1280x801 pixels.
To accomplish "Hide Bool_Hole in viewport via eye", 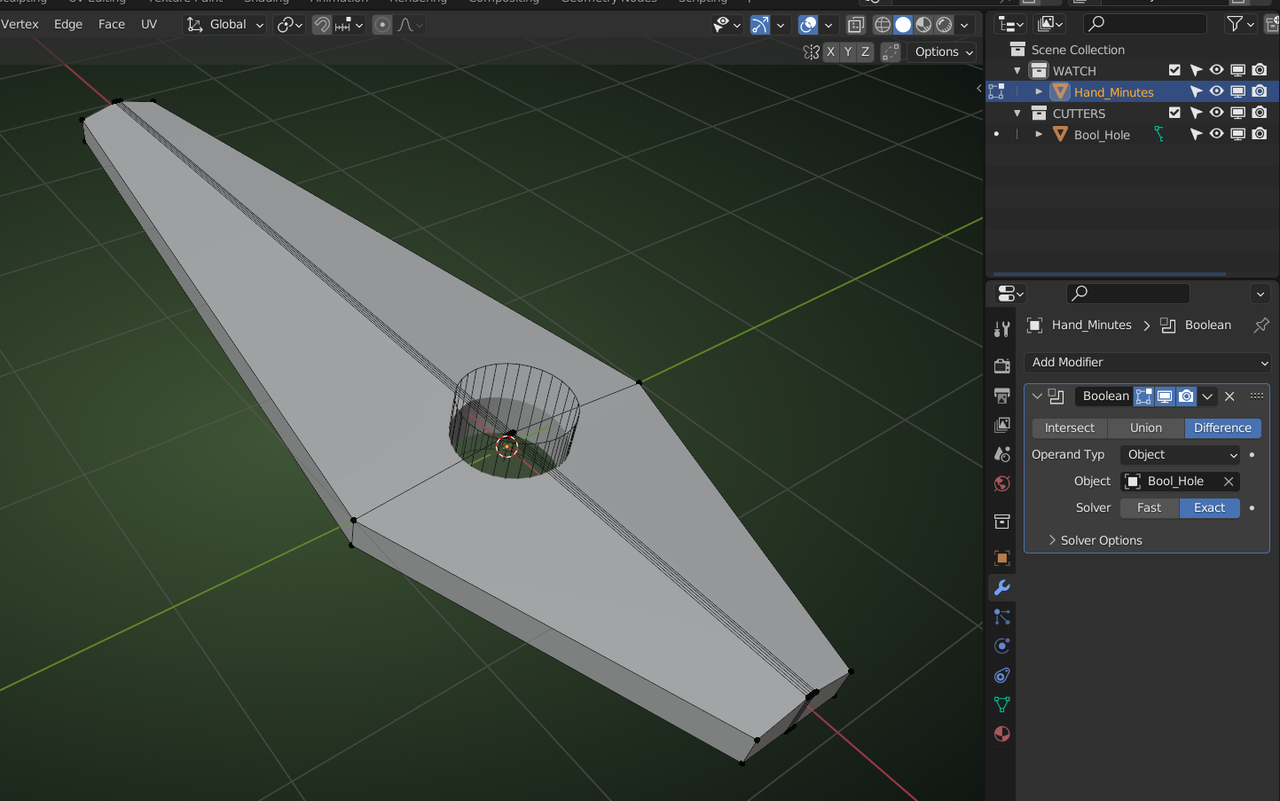I will pos(1217,134).
